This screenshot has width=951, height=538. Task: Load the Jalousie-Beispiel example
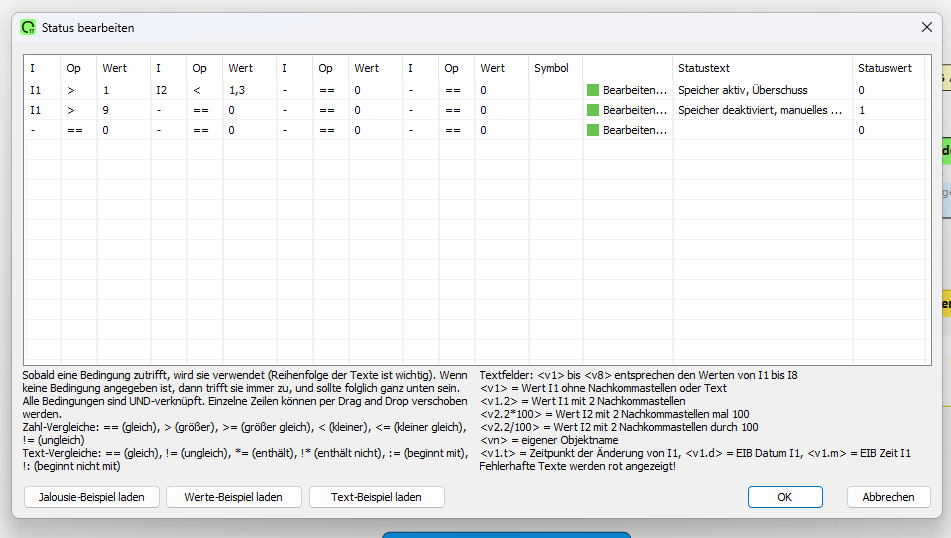click(x=92, y=497)
